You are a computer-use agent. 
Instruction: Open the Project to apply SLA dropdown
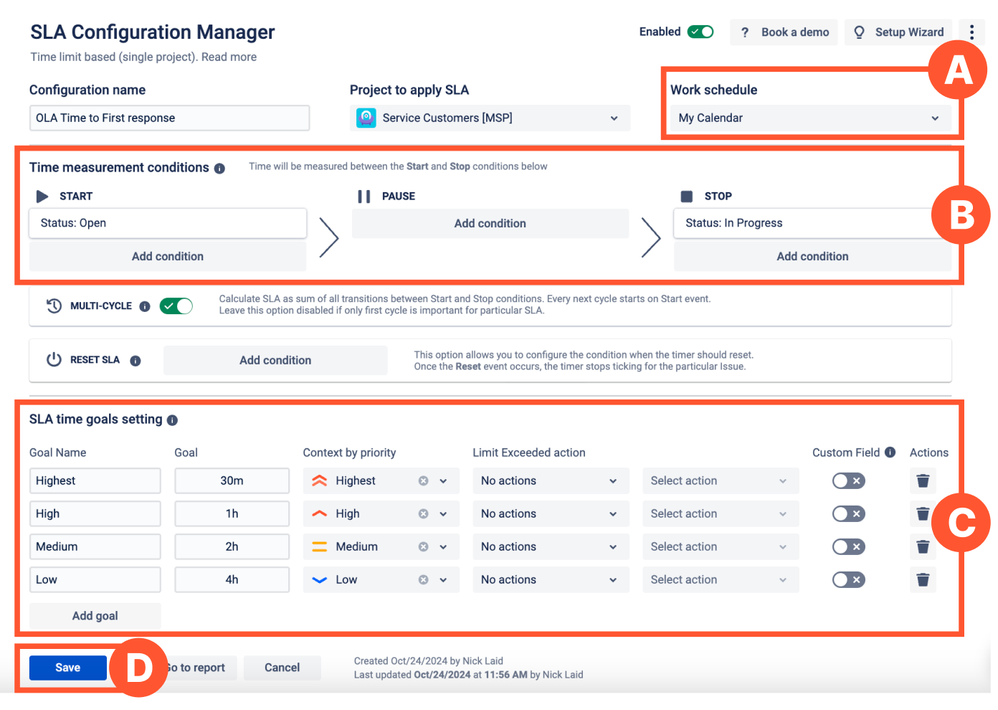[490, 118]
